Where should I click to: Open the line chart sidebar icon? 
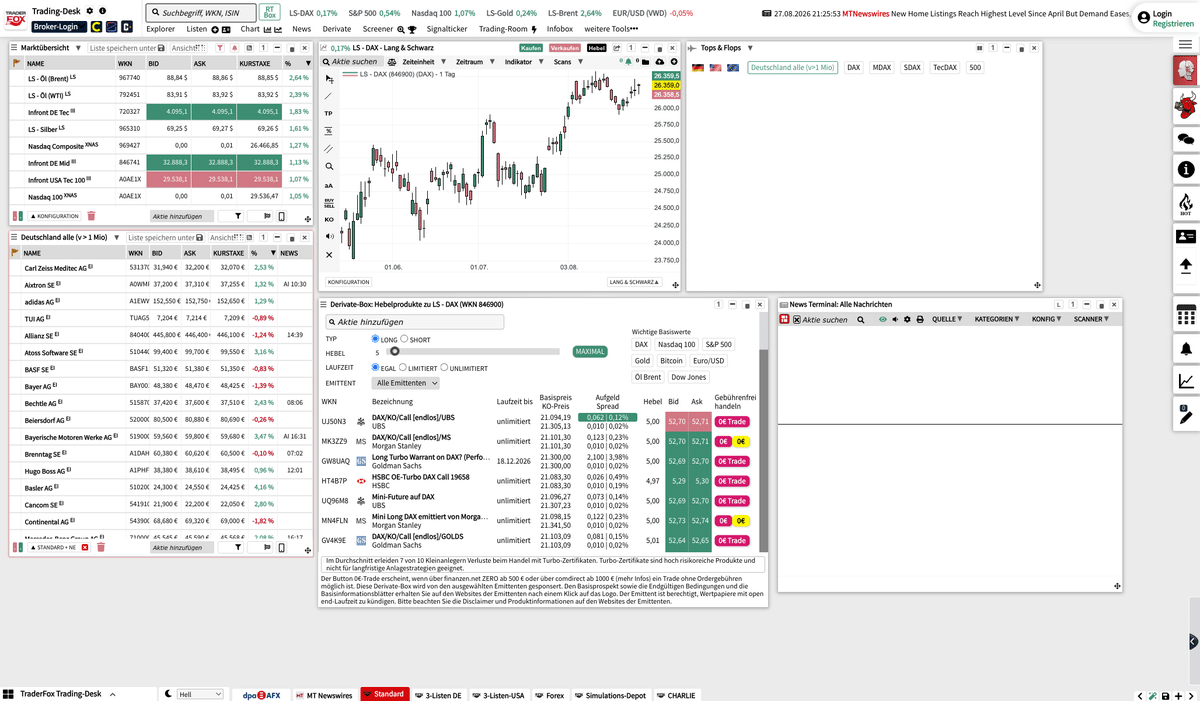(1186, 381)
